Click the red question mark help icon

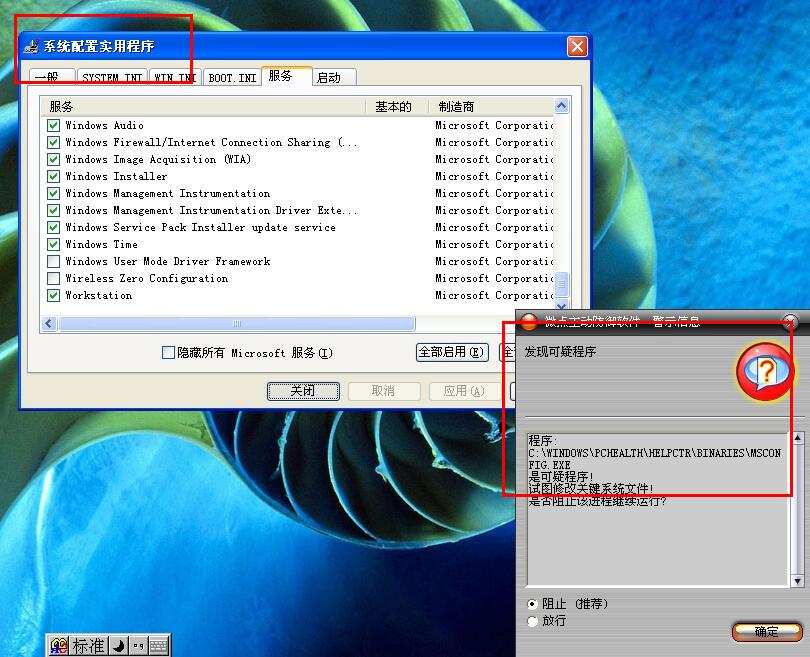coord(765,372)
